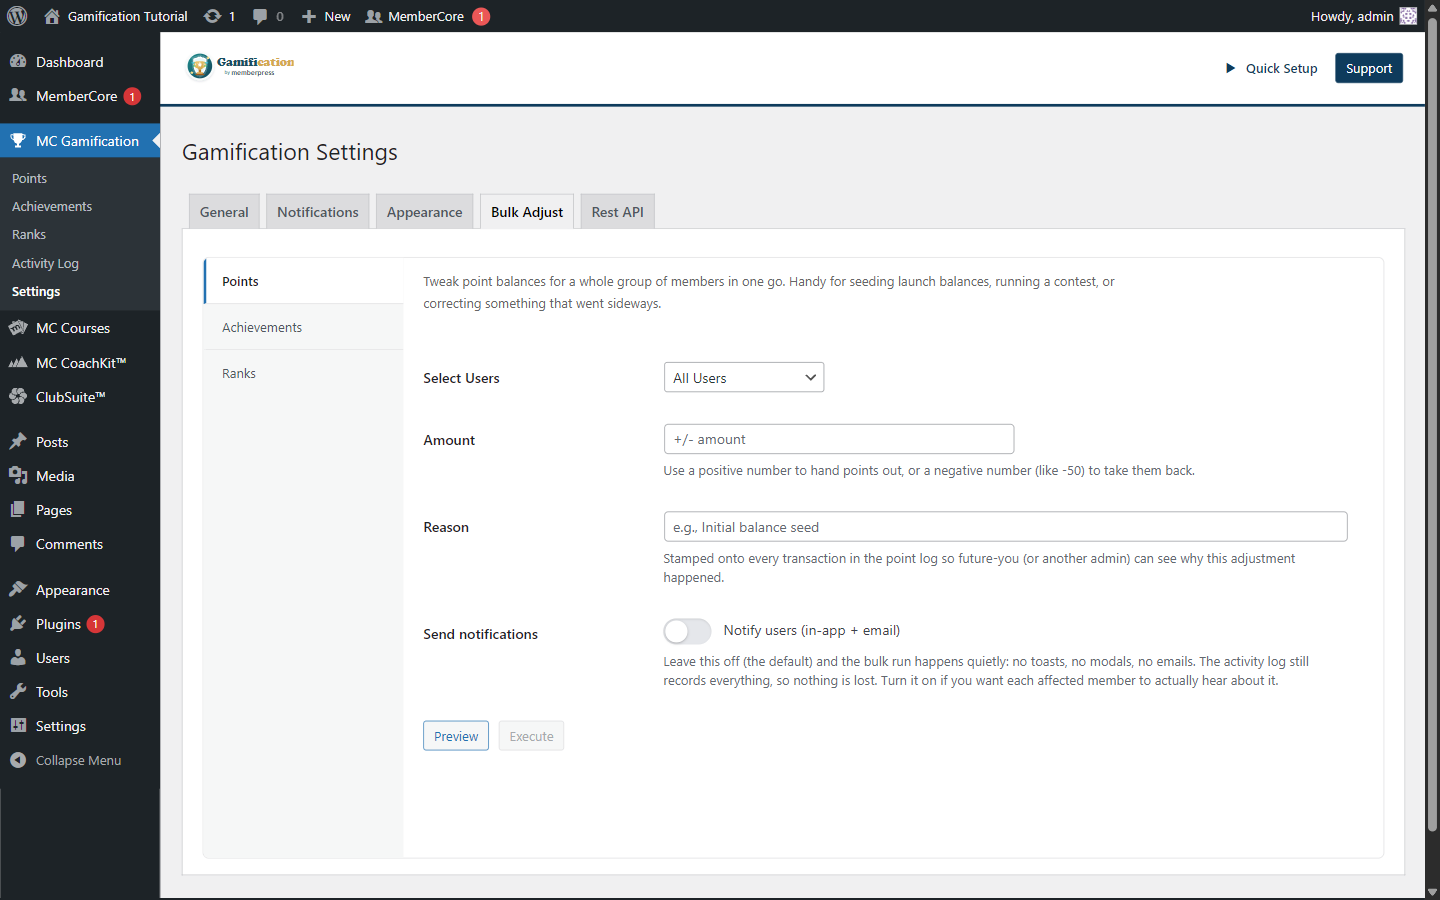Screen dimensions: 1440x900
Task: Switch to the Rest API tab
Action: pos(617,212)
